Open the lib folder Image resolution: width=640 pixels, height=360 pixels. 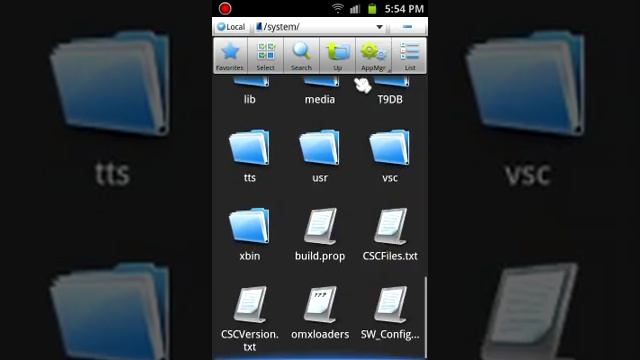tap(249, 92)
